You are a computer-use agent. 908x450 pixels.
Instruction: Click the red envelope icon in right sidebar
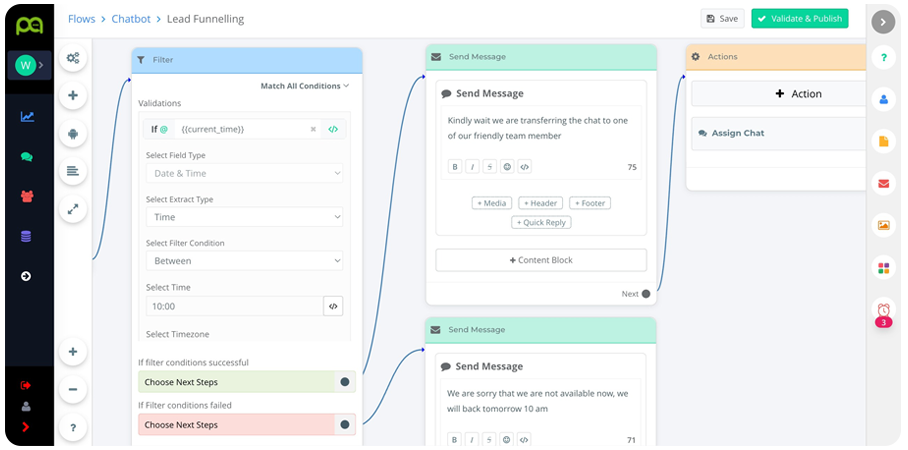coord(883,183)
